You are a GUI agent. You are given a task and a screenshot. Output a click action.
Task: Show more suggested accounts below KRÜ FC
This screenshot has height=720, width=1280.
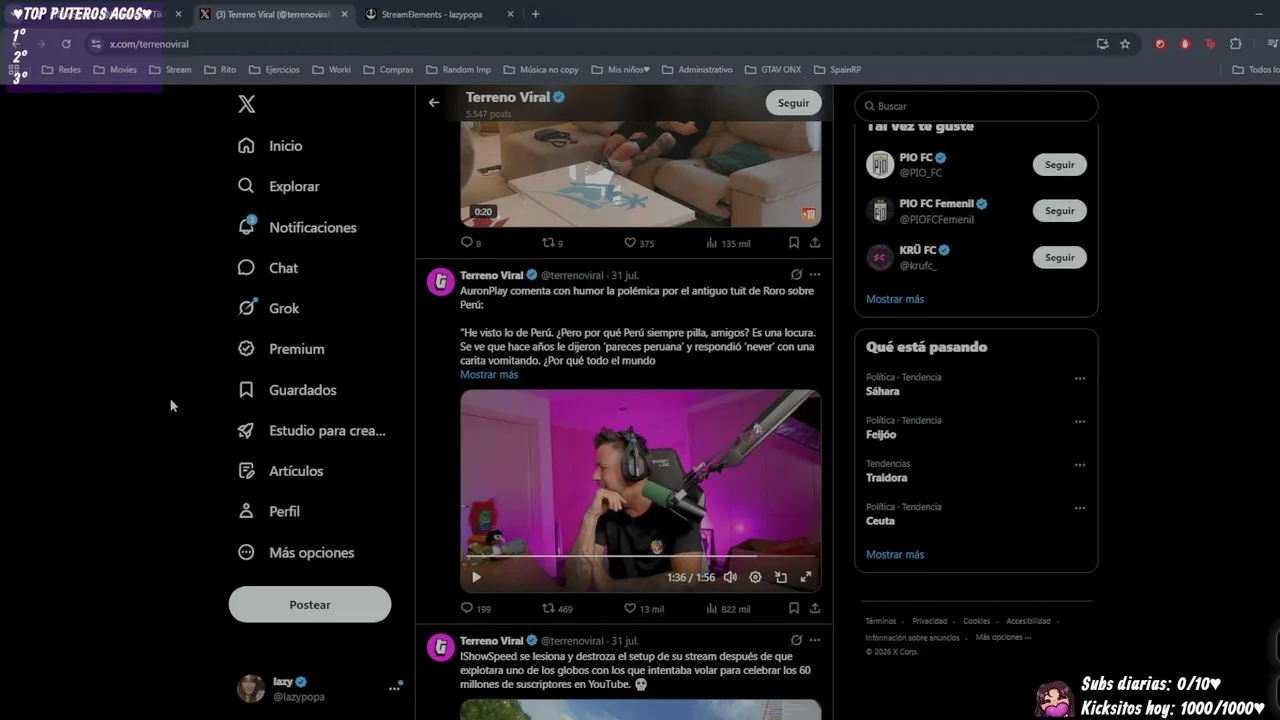coord(895,299)
